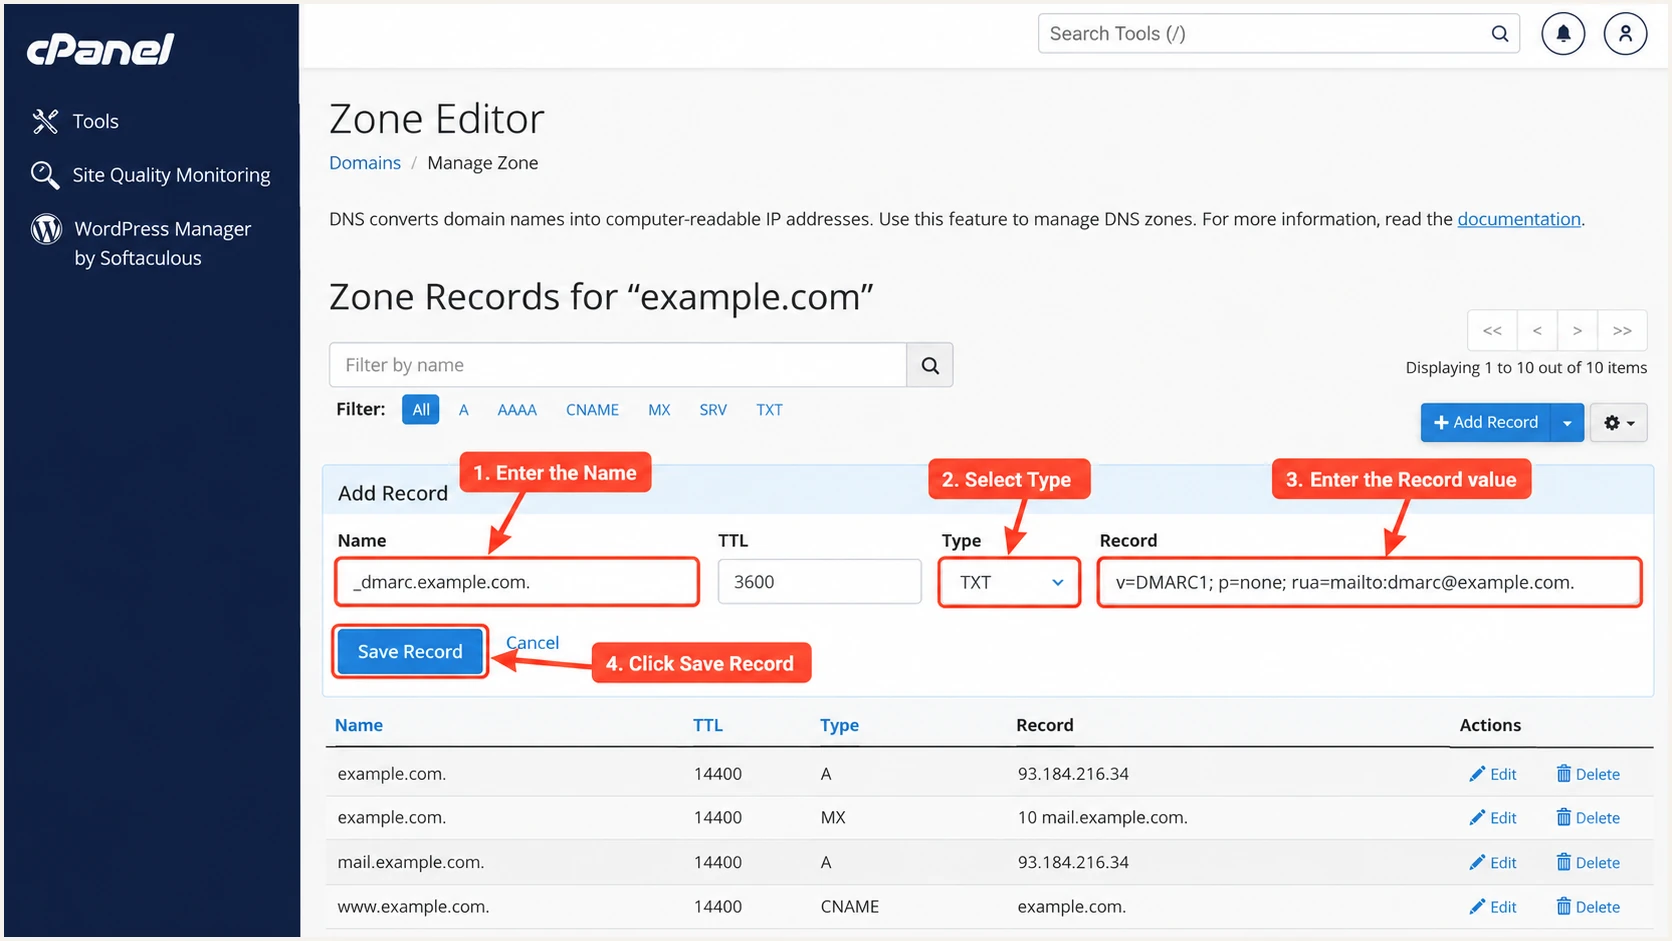Filter records by MX type
This screenshot has height=941, width=1672.
[659, 410]
